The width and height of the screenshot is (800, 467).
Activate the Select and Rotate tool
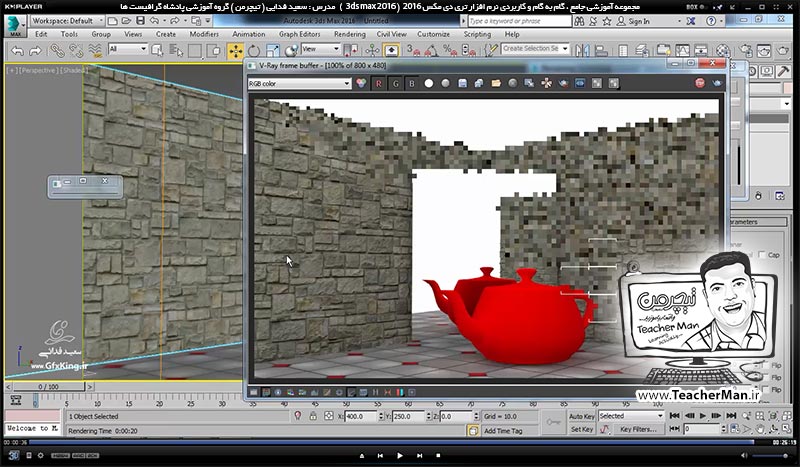pos(254,51)
